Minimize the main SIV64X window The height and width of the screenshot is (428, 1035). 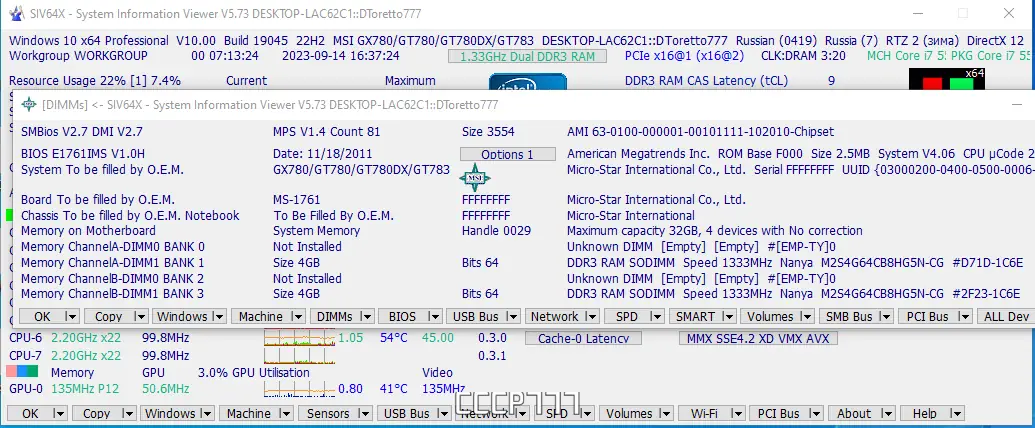[x=916, y=14]
